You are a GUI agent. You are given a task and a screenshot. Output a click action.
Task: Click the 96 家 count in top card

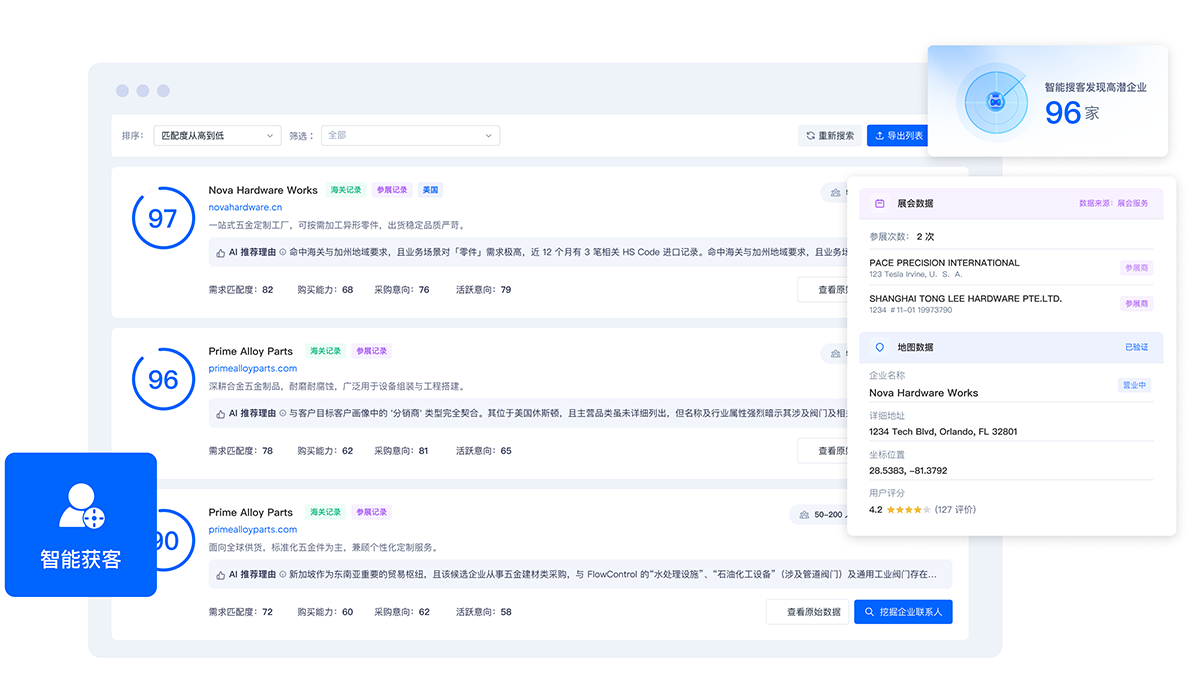point(1072,113)
